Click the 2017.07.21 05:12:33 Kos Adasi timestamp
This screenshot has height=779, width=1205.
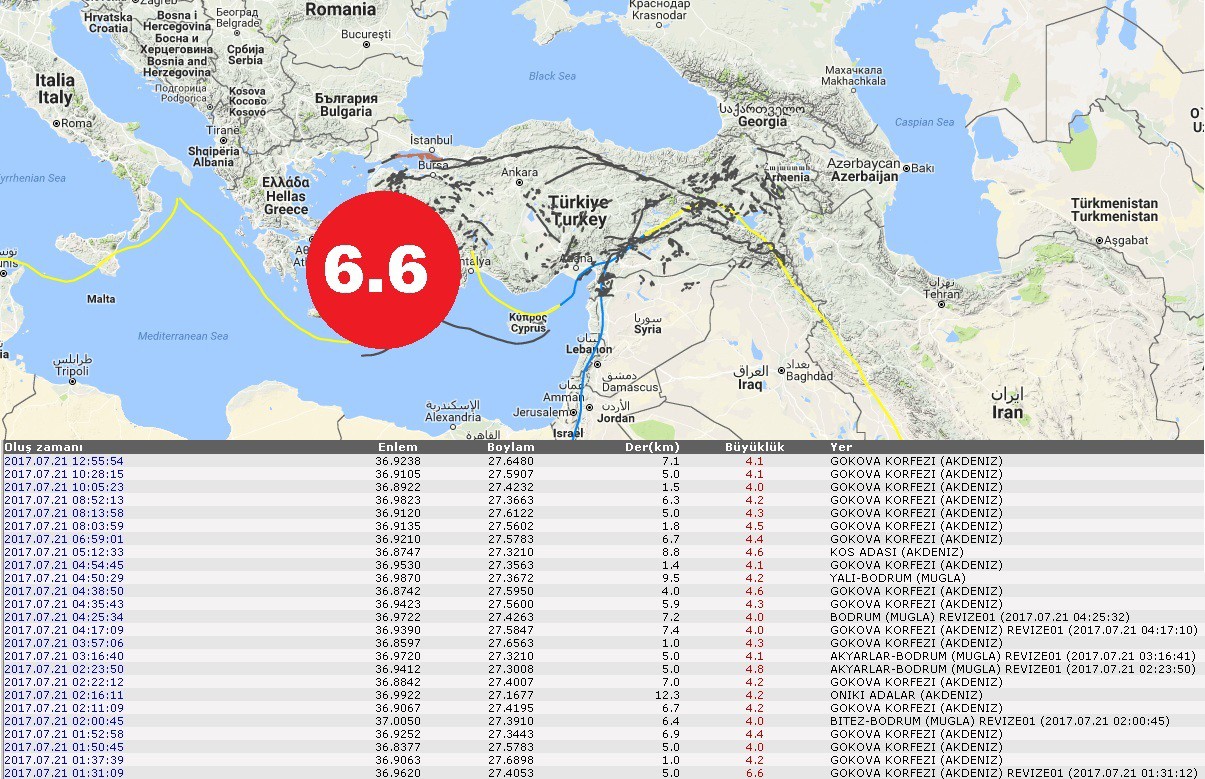coord(64,552)
